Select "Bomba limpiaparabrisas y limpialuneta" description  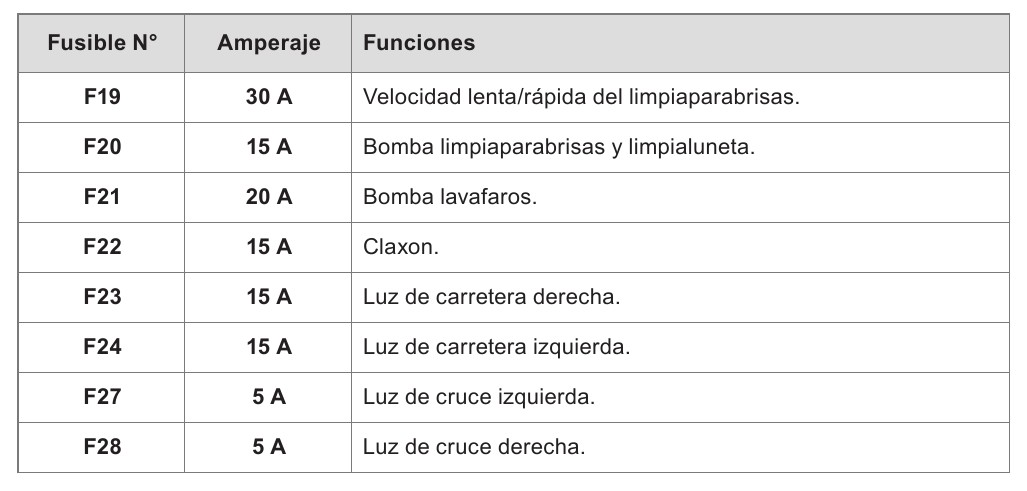pos(558,148)
